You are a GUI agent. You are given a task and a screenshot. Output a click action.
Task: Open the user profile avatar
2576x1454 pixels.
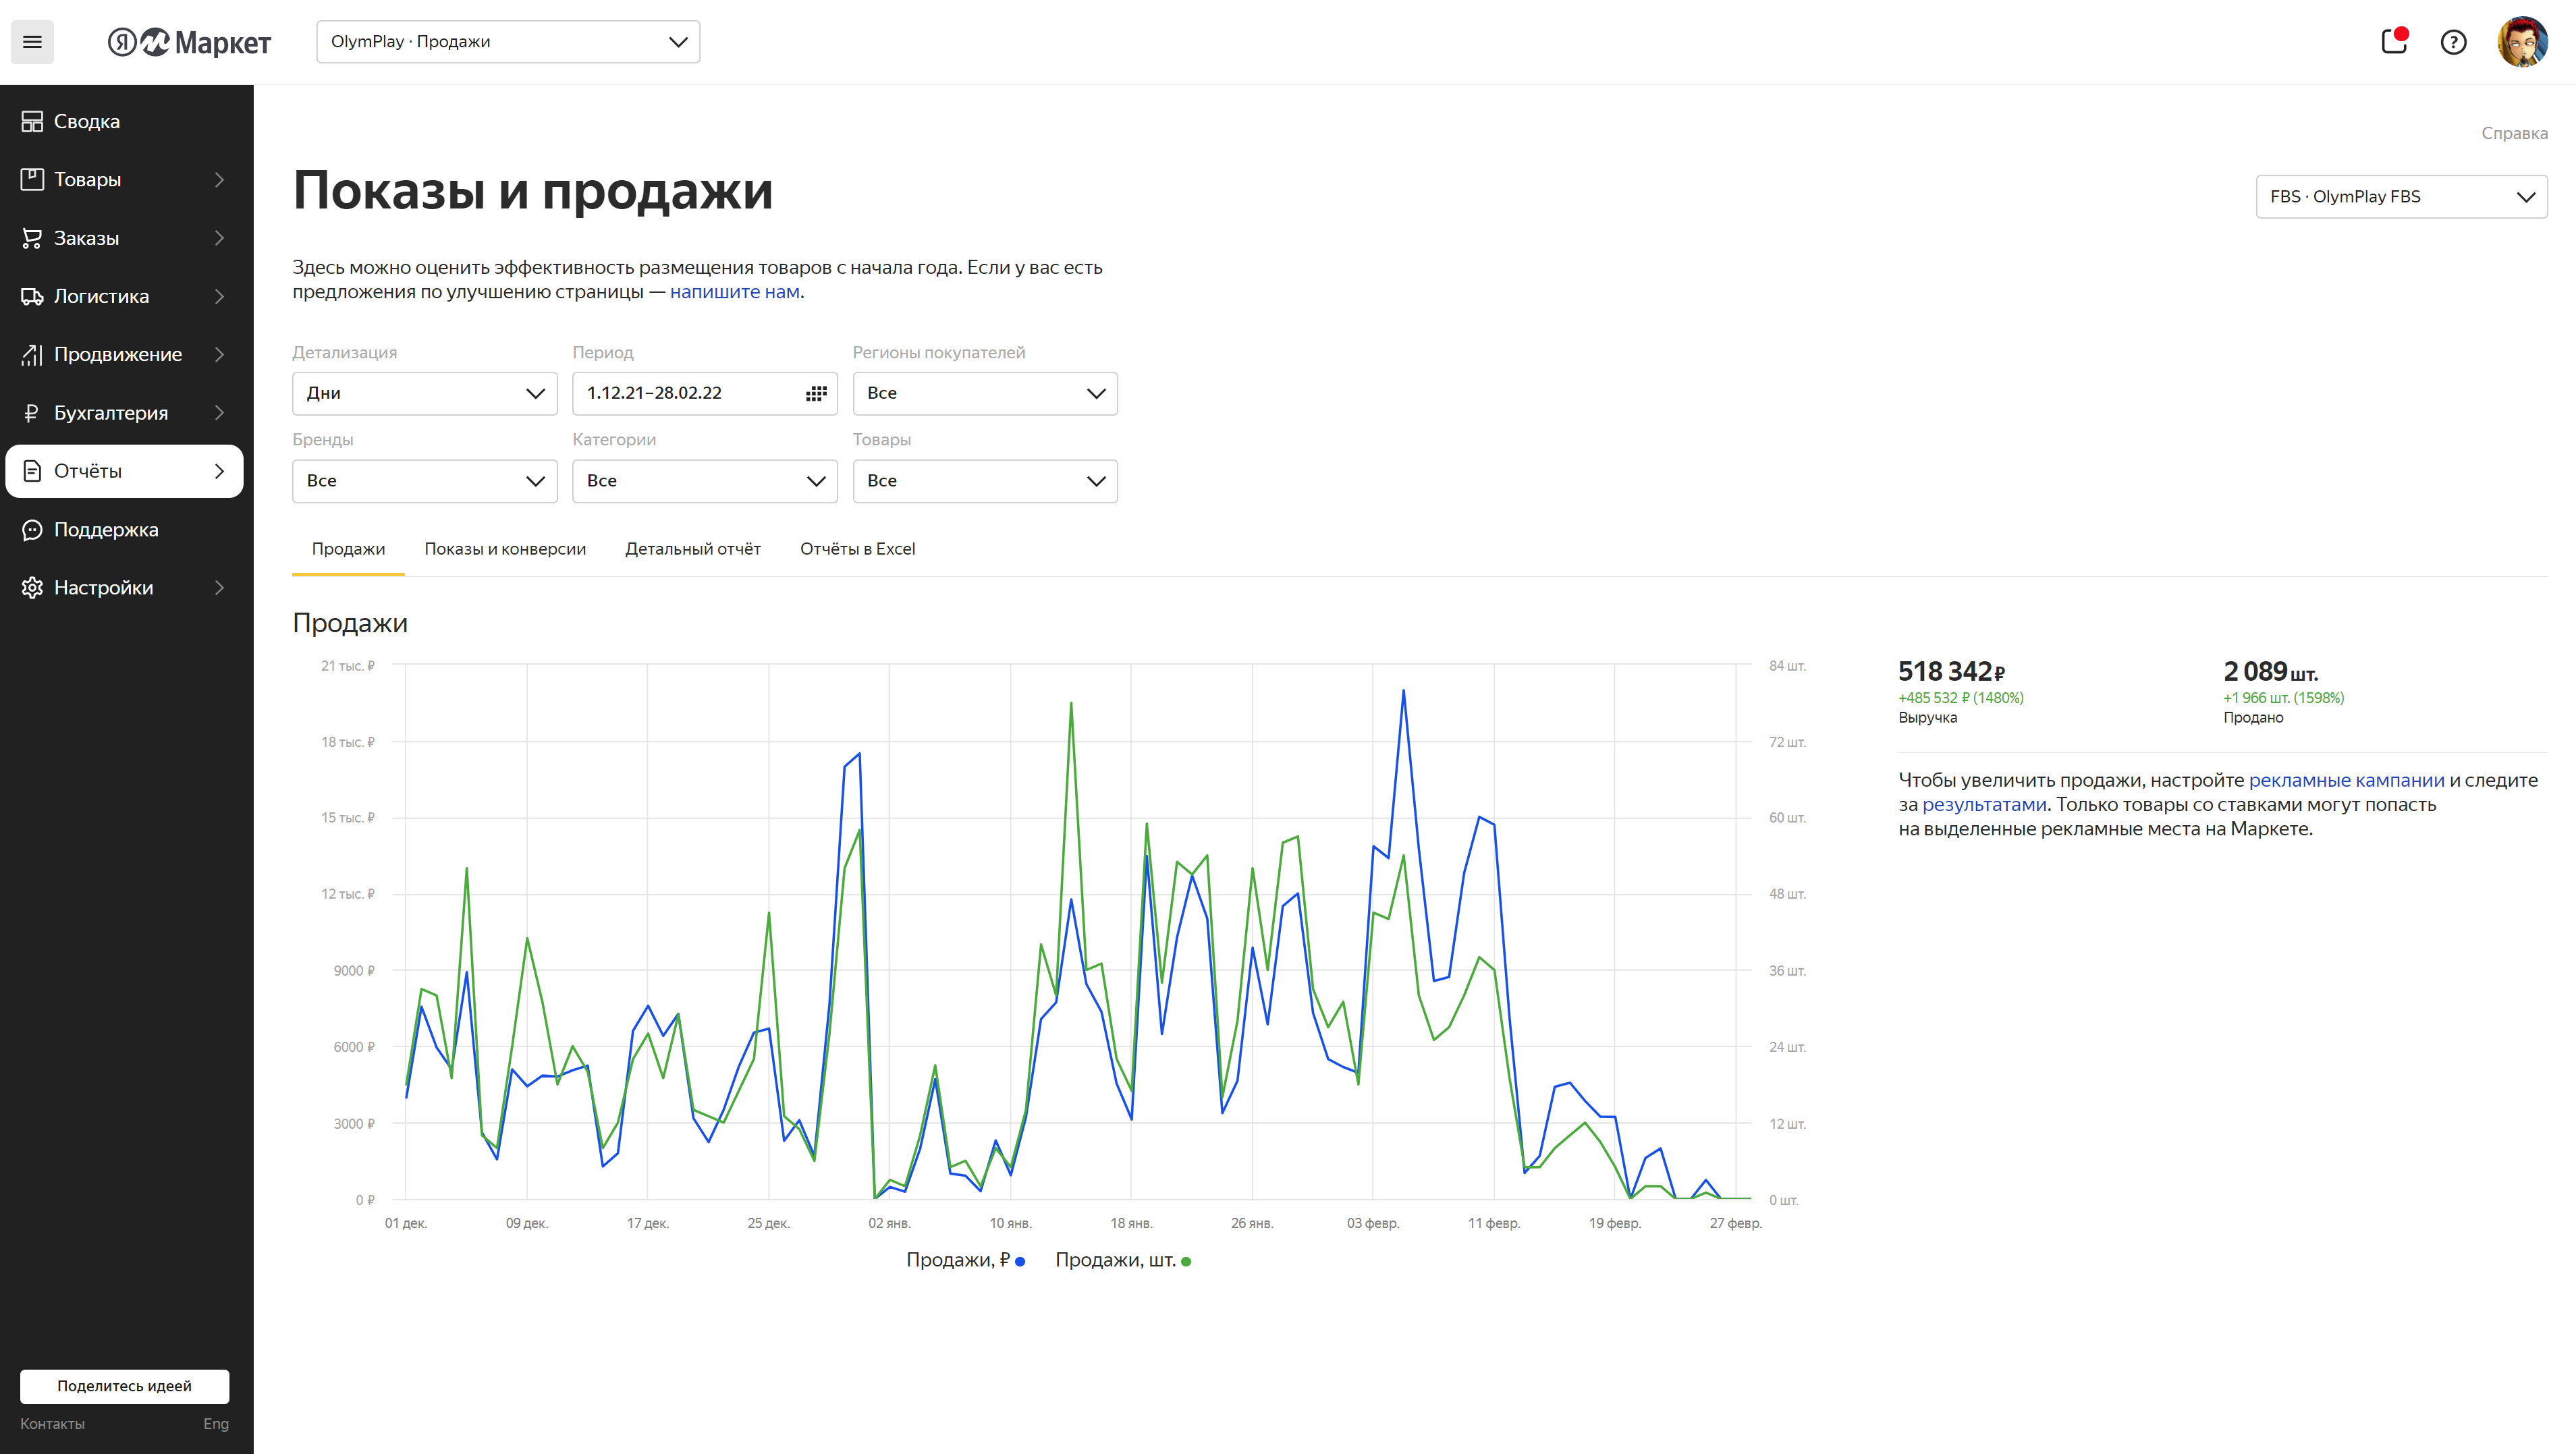coord(2521,42)
